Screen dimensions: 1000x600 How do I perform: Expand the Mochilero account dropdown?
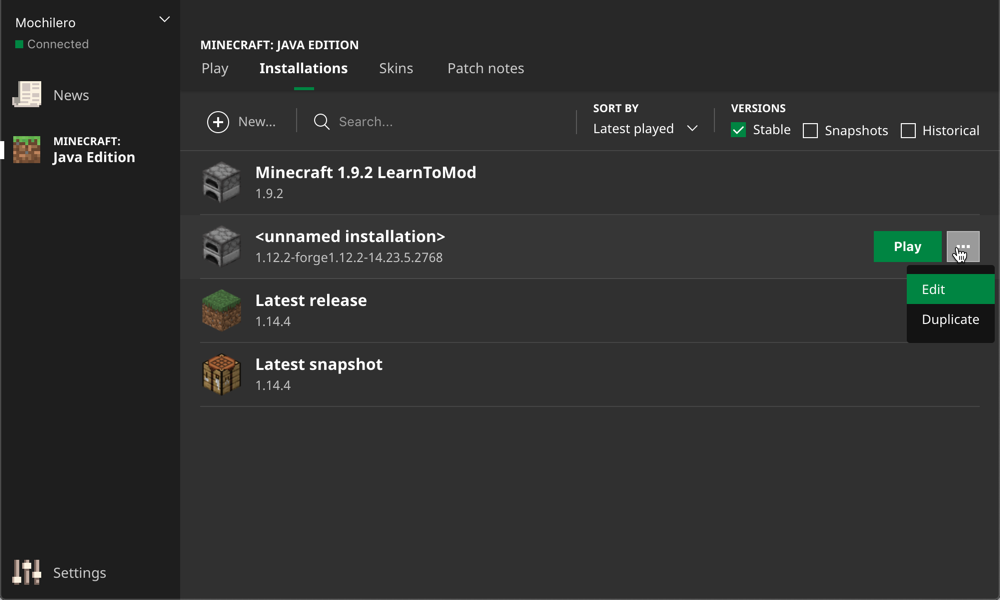point(165,20)
